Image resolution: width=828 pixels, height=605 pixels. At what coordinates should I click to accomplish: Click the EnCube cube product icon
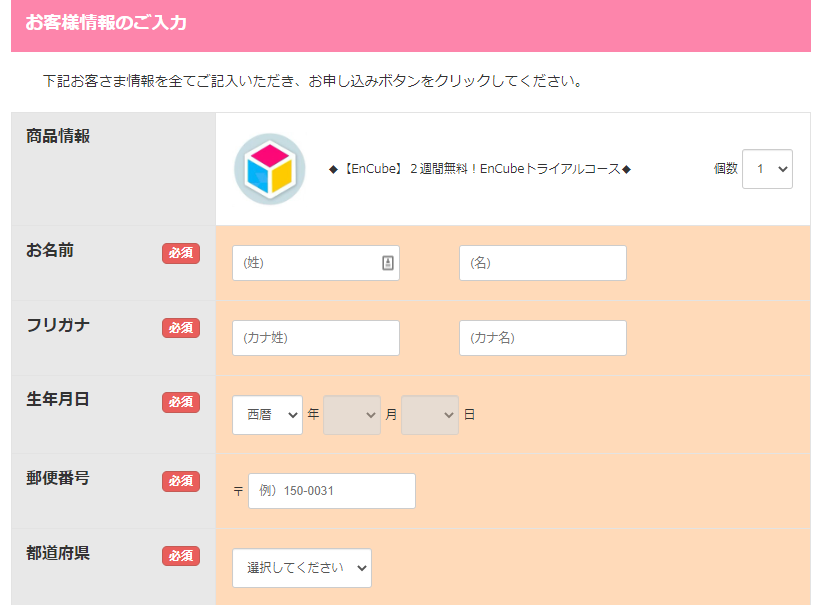(269, 169)
